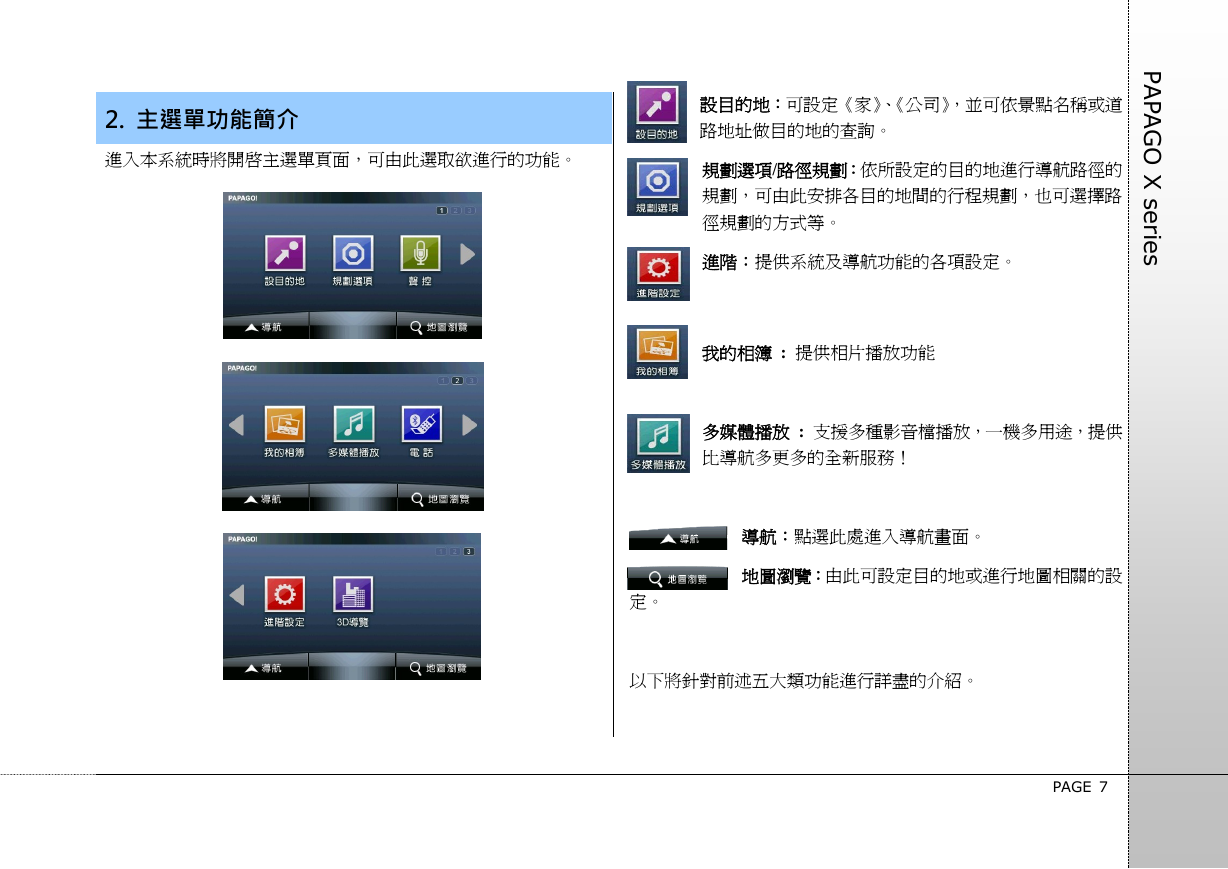Click the vertical PAPAGO X series title
The image size is (1228, 869).
[1152, 167]
